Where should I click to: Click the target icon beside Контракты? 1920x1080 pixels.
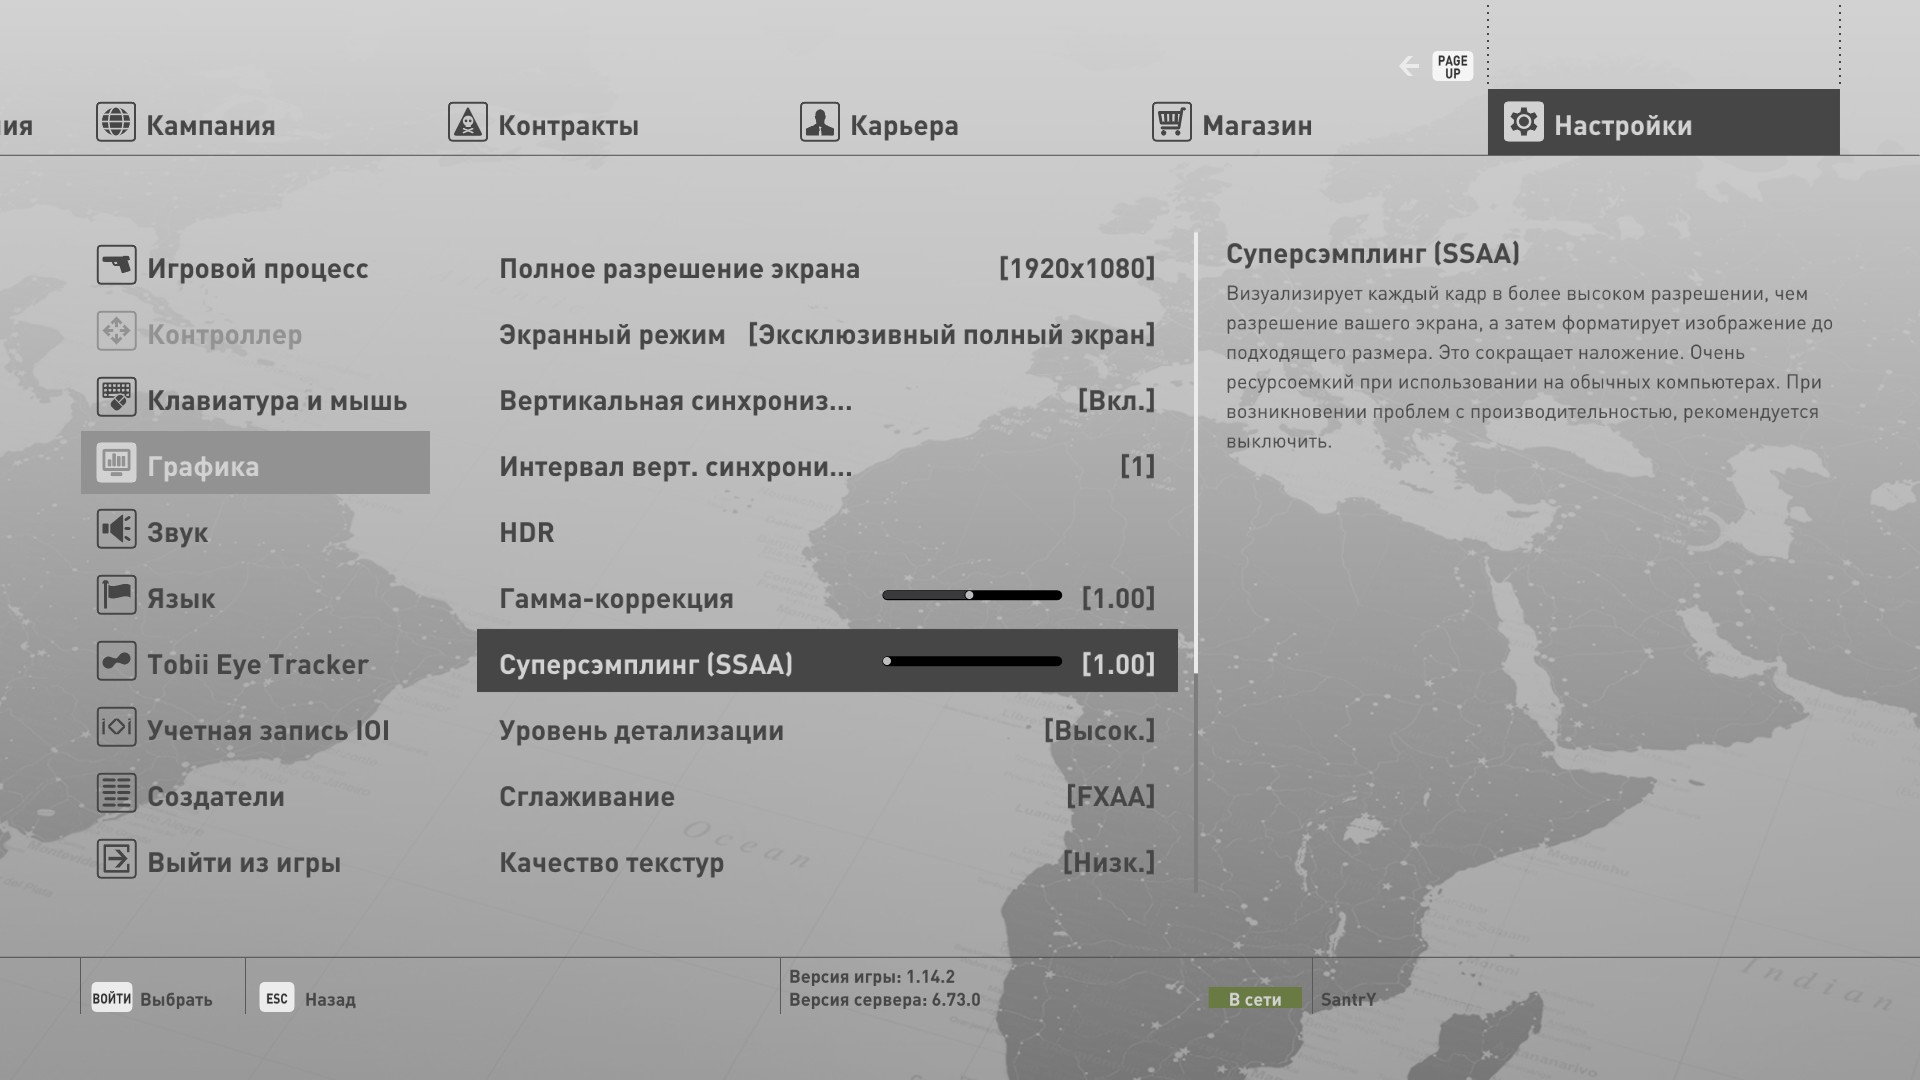[x=468, y=122]
